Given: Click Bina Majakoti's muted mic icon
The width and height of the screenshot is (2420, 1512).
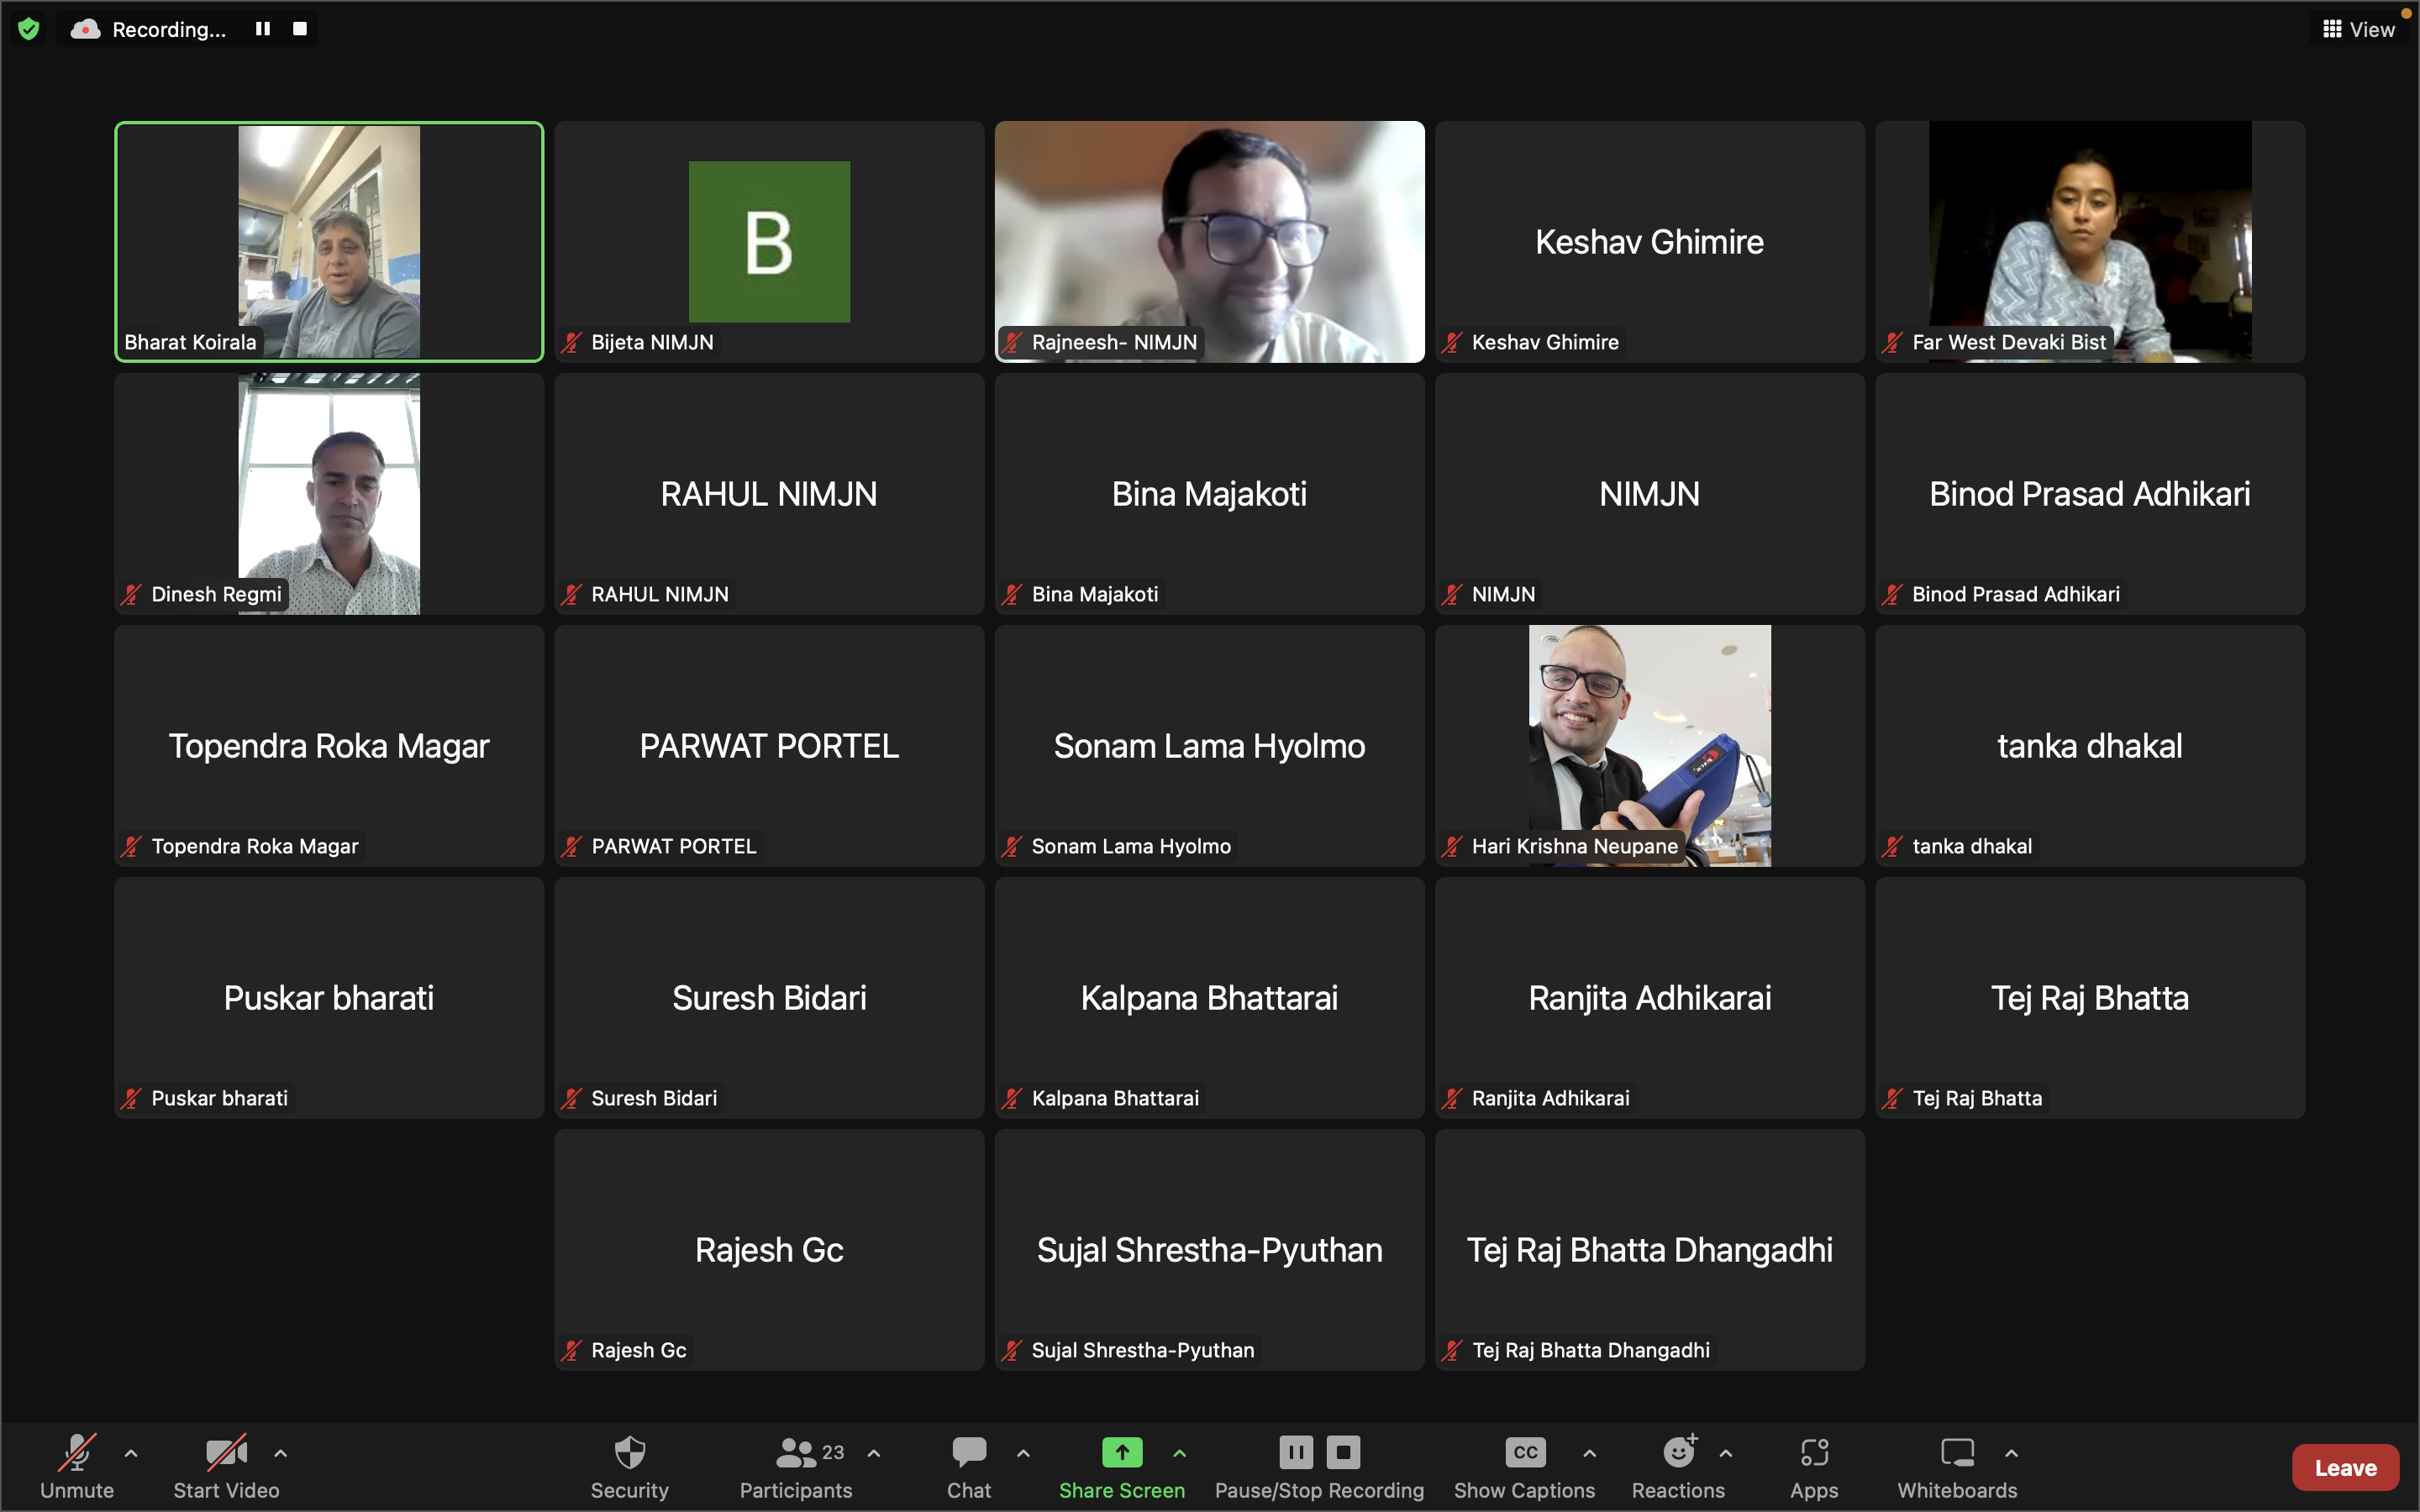Looking at the screenshot, I should click(1012, 594).
